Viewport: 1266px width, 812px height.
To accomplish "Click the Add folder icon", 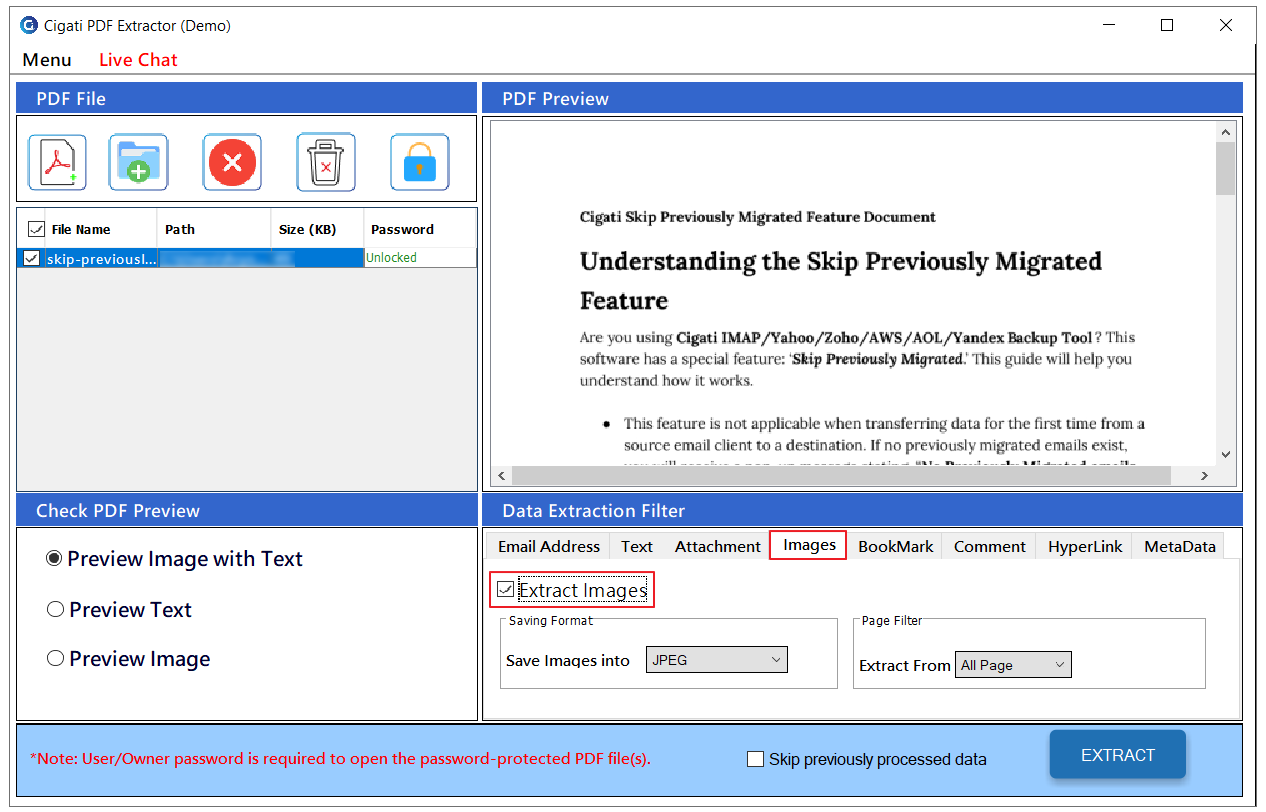I will tap(138, 162).
